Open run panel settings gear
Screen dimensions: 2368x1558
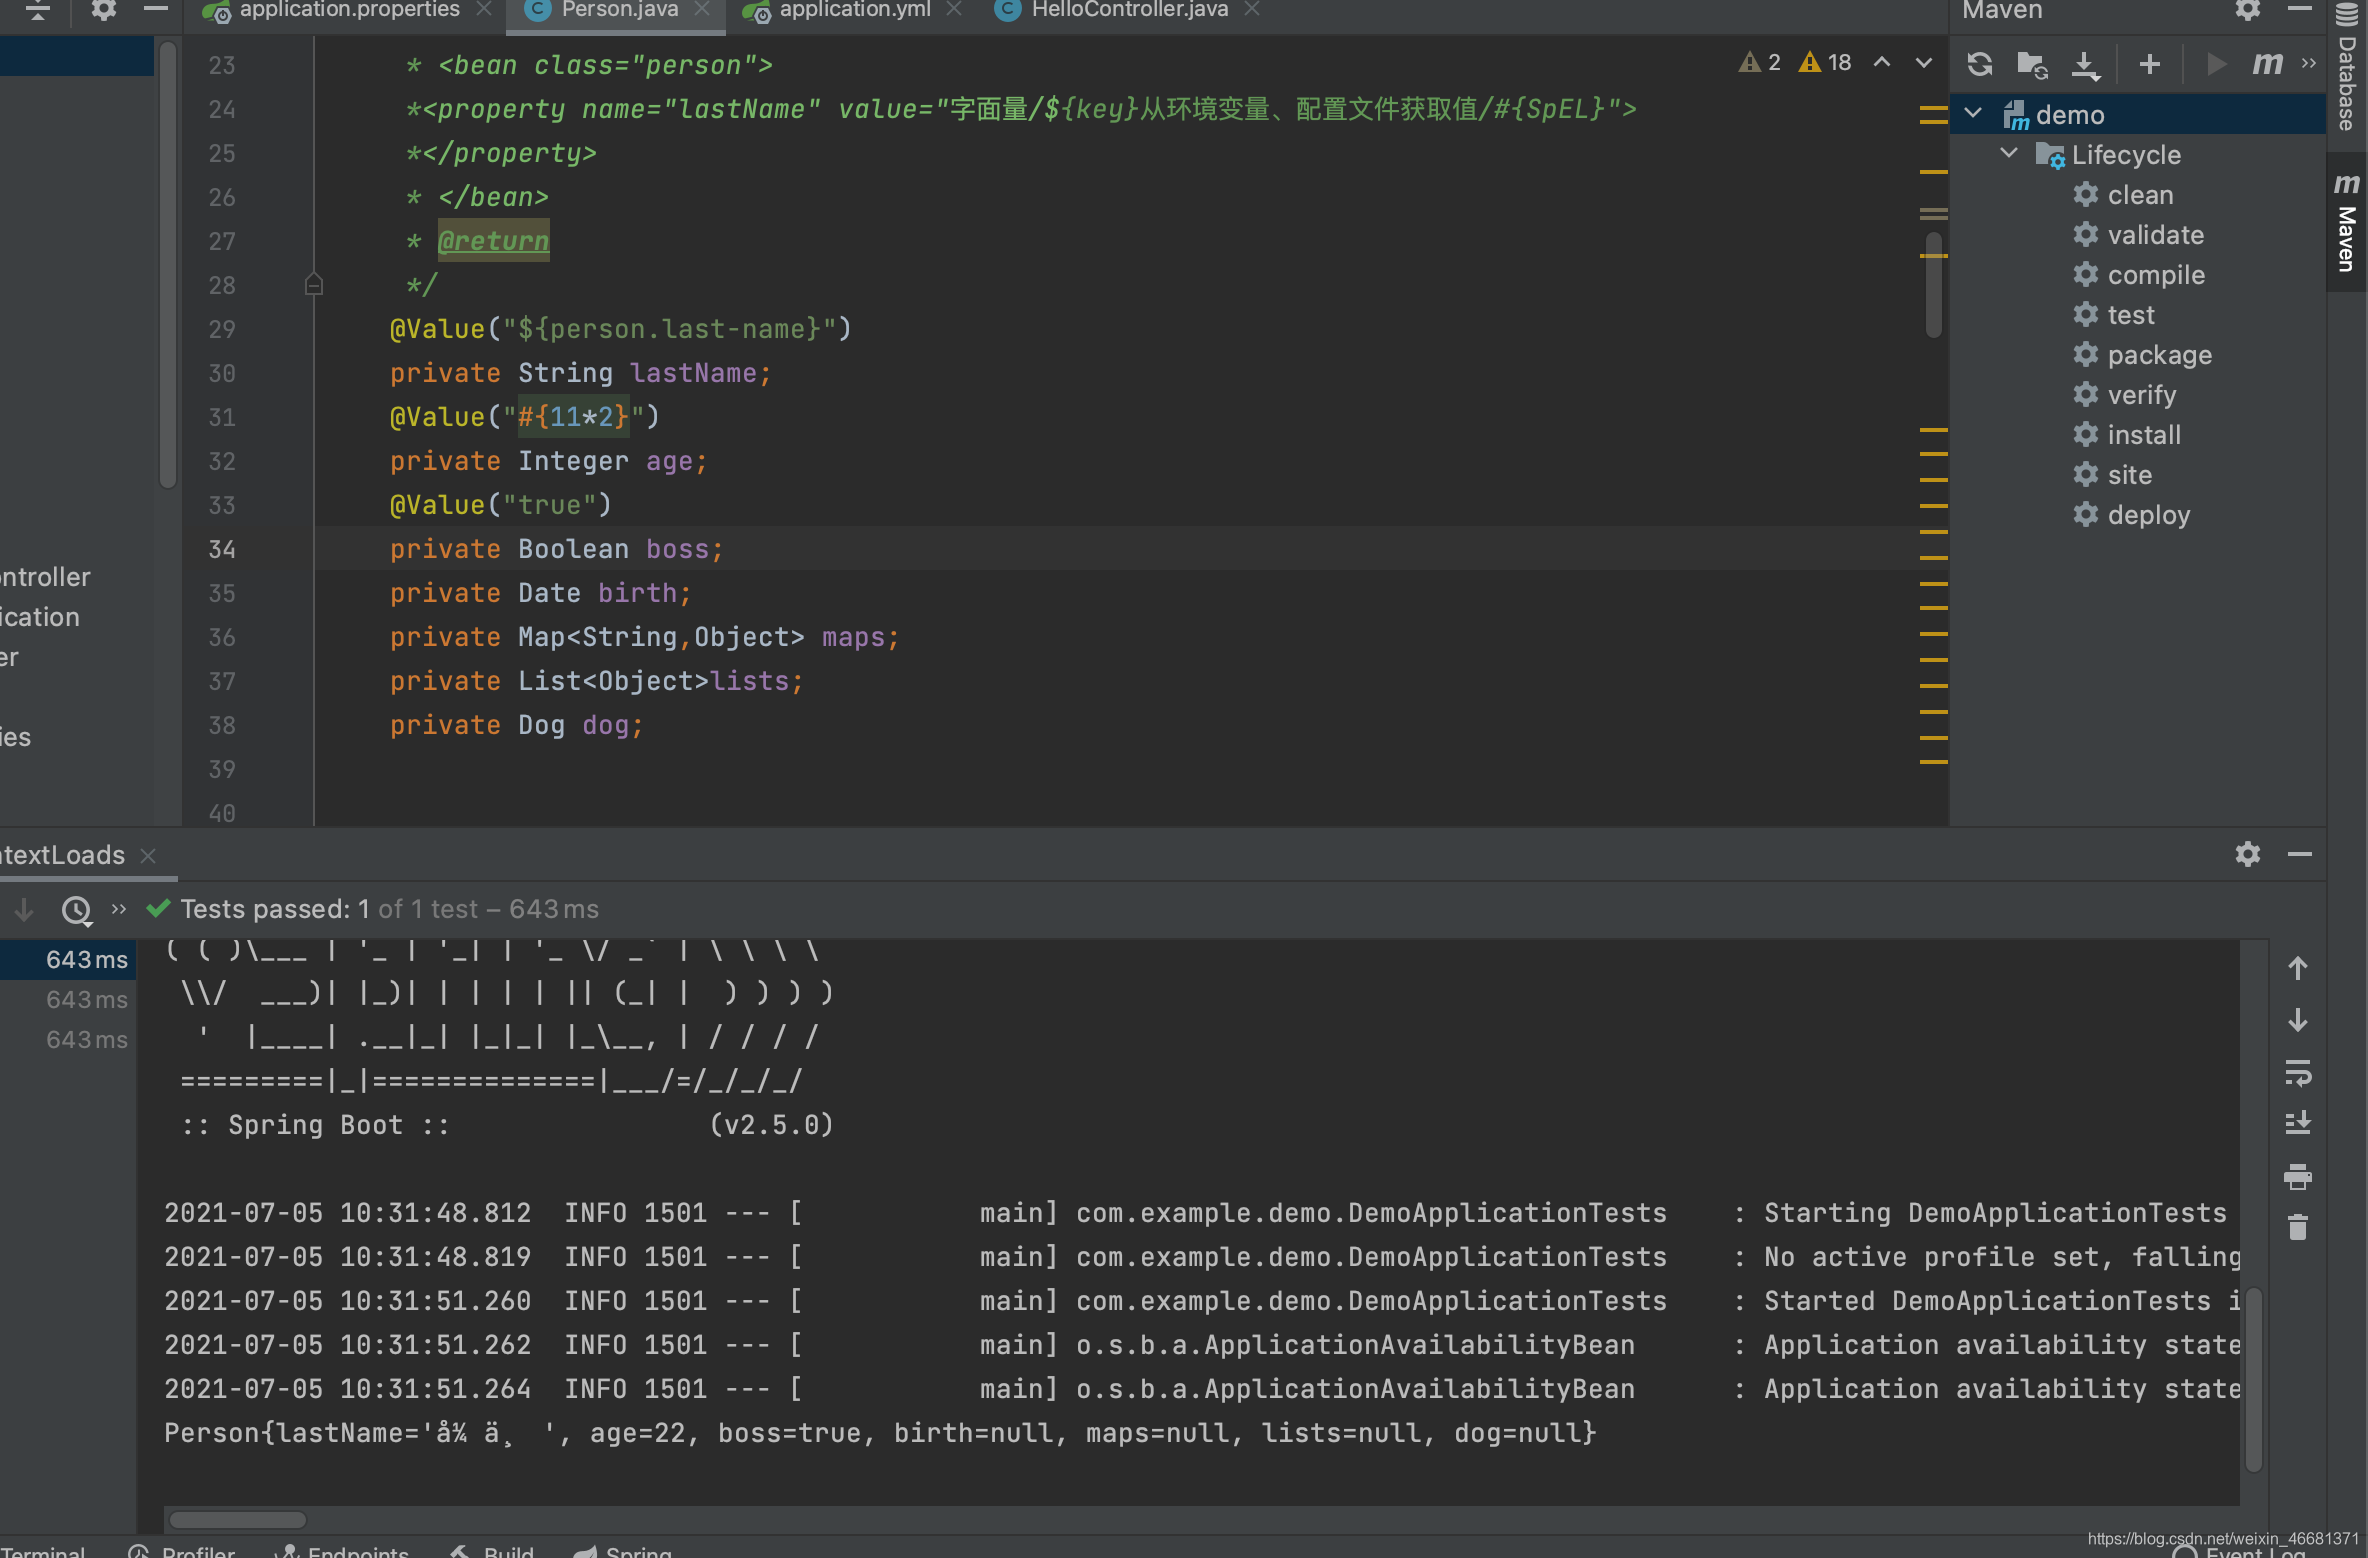click(2247, 854)
